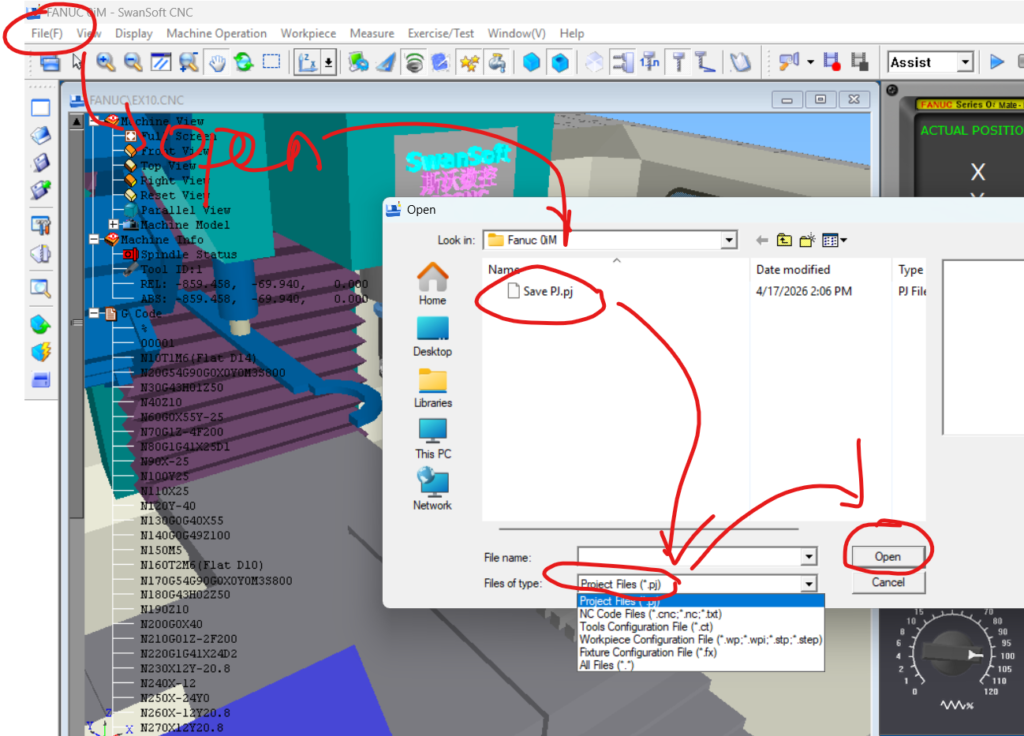Open the Home location in dialog sidebar

pos(432,283)
